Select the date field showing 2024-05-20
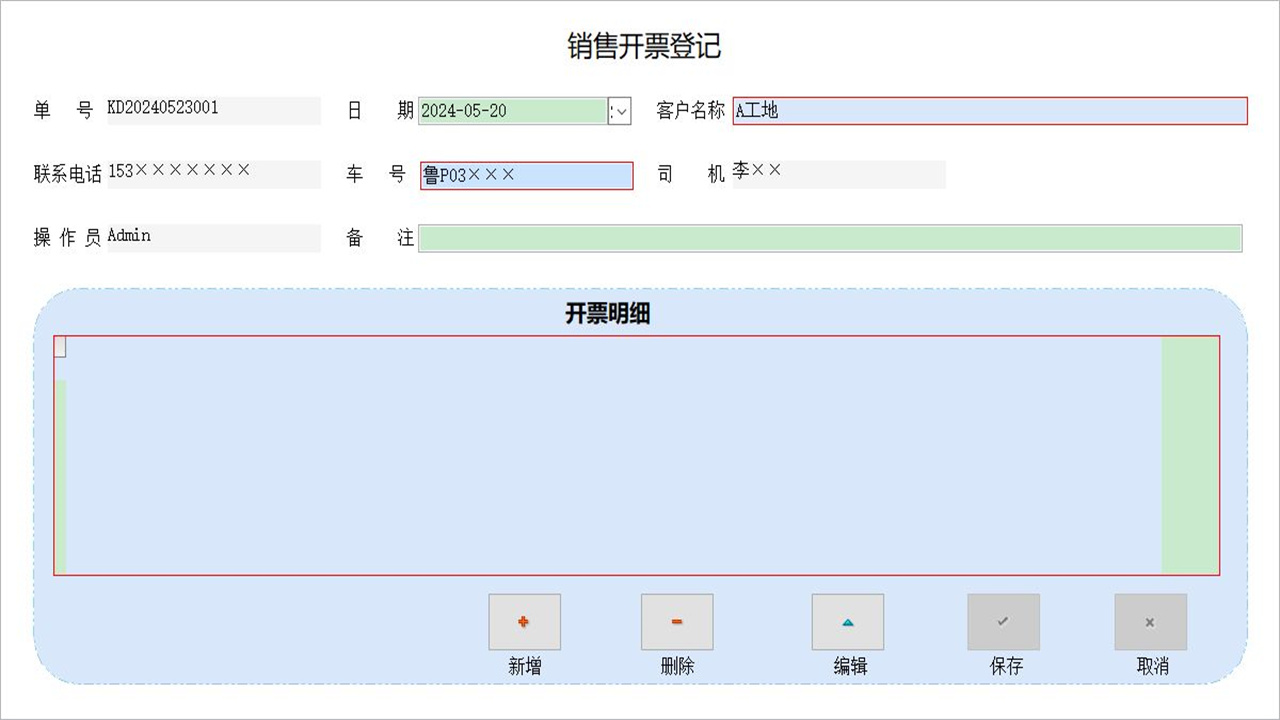 [x=510, y=111]
